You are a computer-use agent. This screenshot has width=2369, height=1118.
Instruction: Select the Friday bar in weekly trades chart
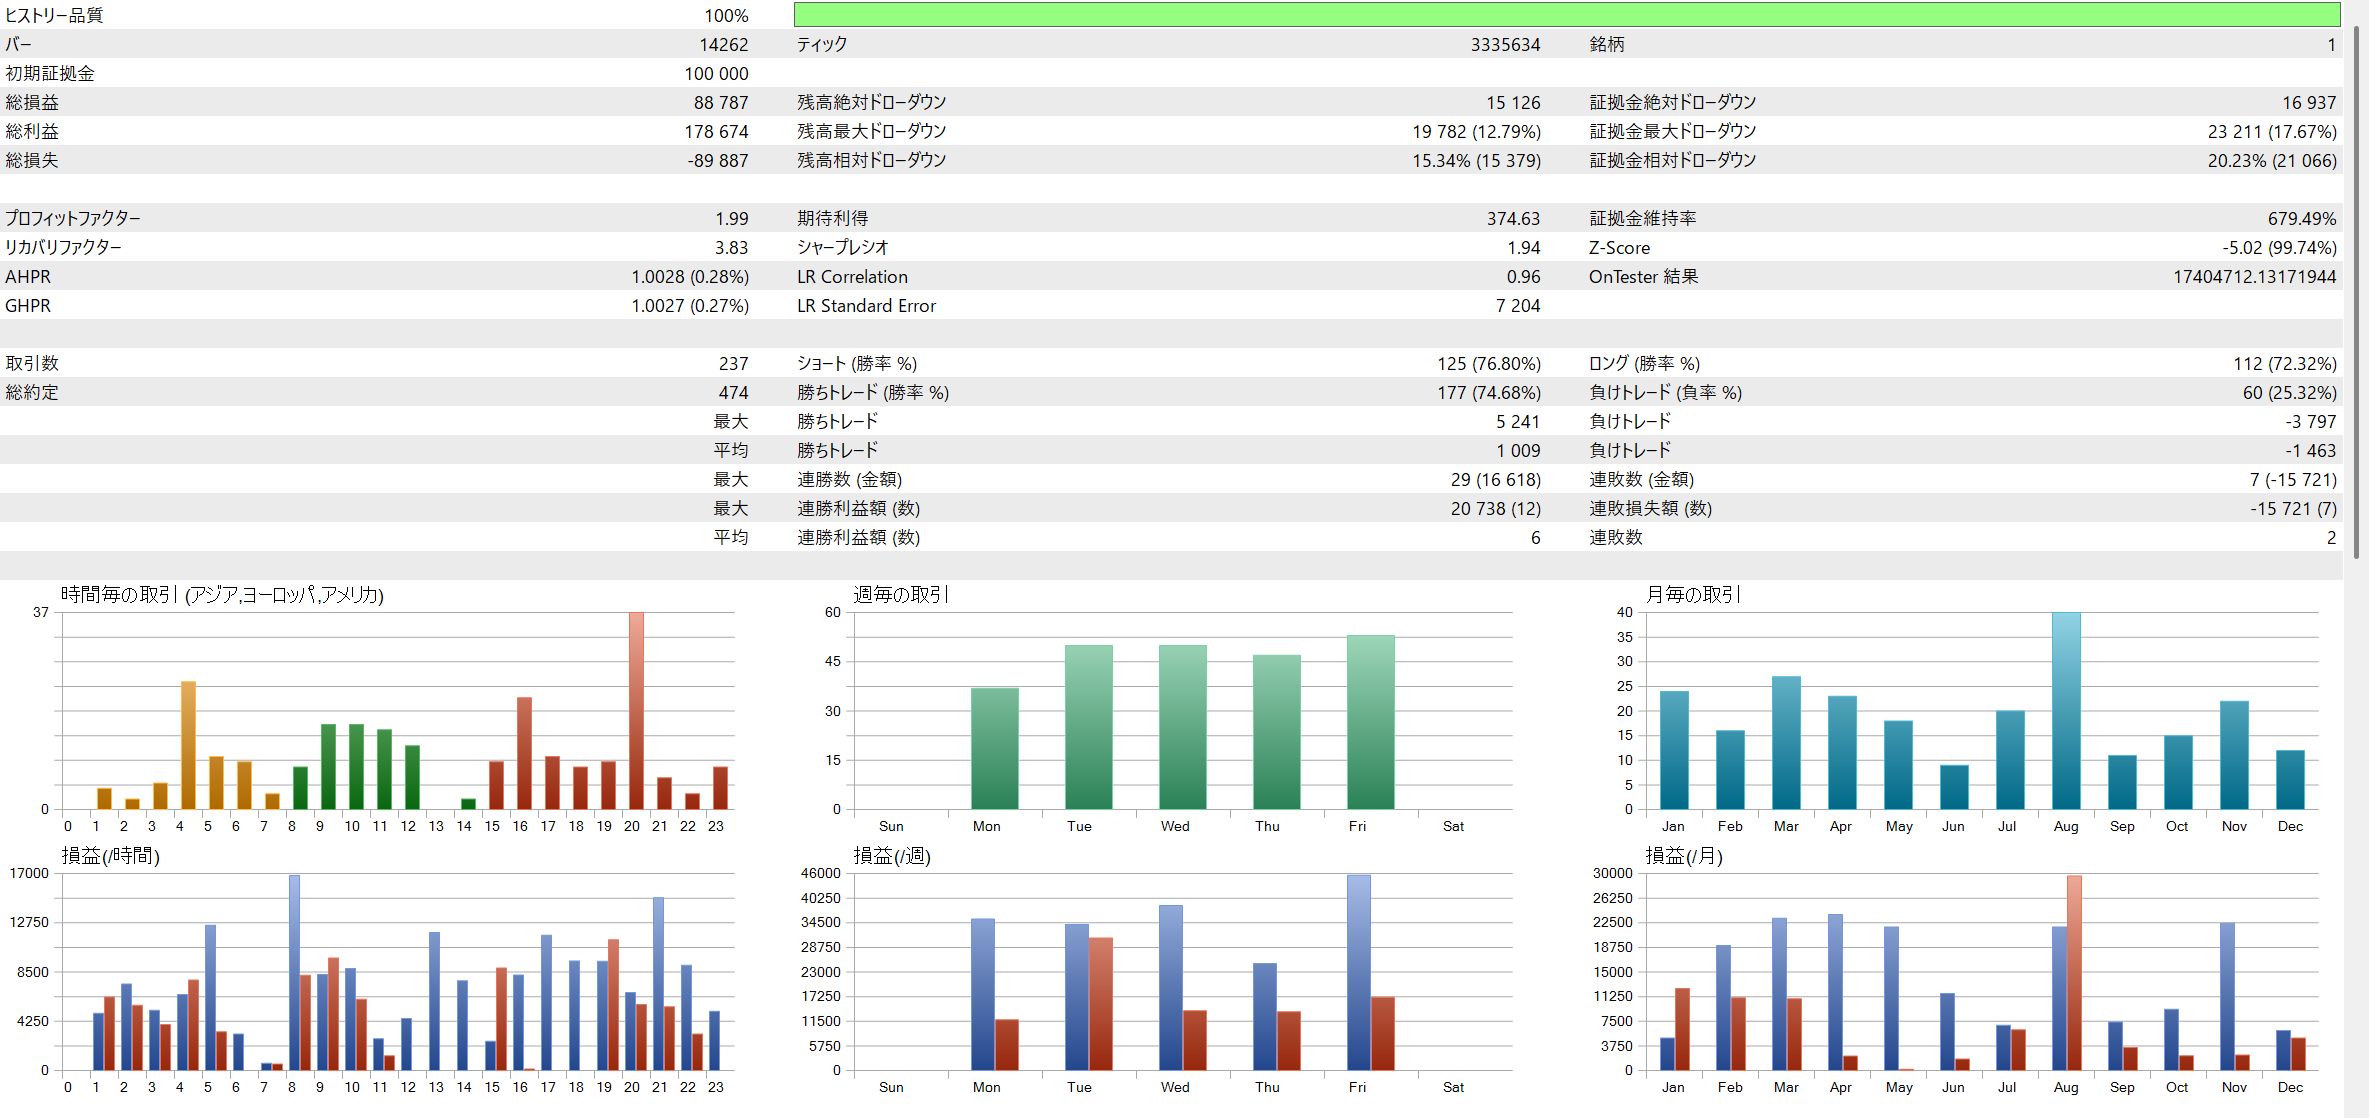pyautogui.click(x=1370, y=722)
